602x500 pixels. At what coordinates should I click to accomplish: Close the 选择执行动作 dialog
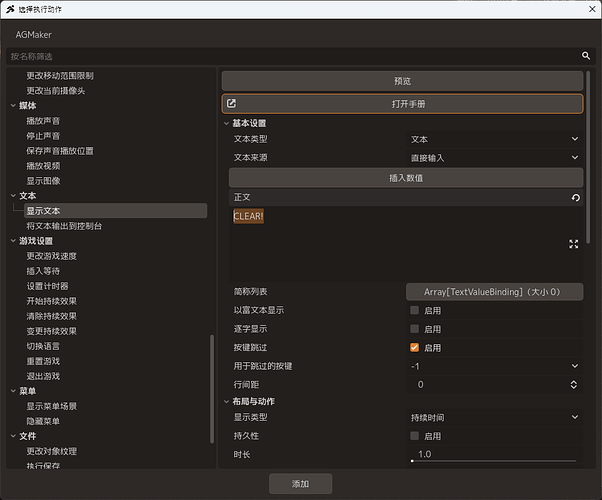tap(592, 9)
